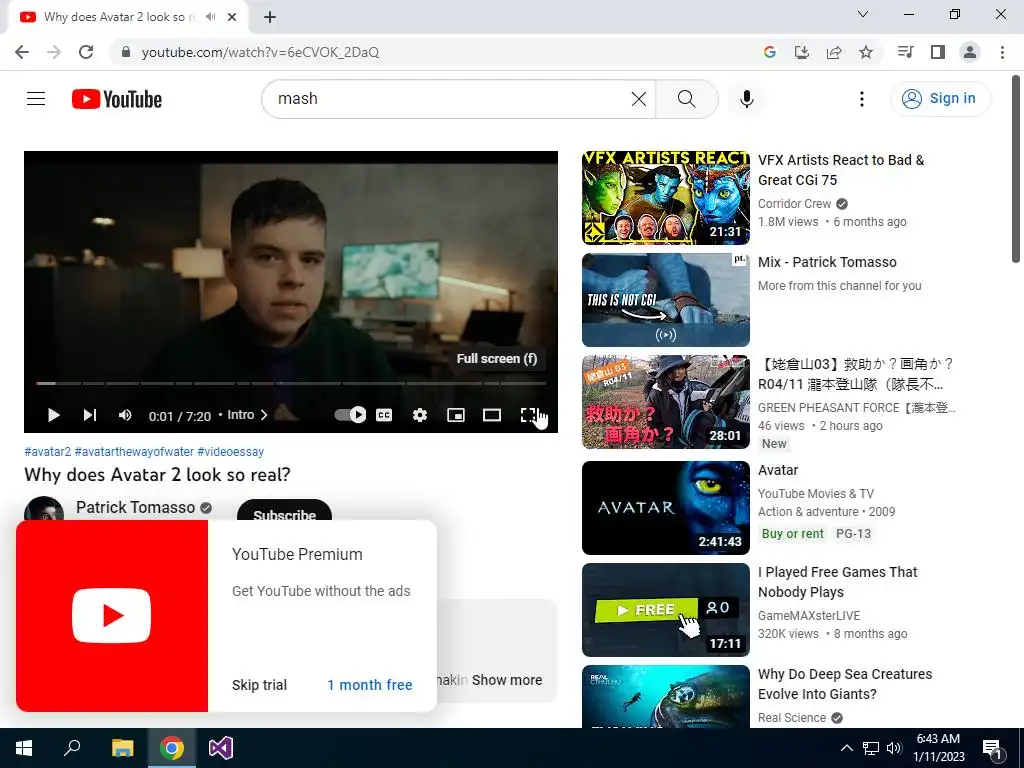The image size is (1024, 768).
Task: Click the #avatar2 hashtag
Action: tap(48, 451)
